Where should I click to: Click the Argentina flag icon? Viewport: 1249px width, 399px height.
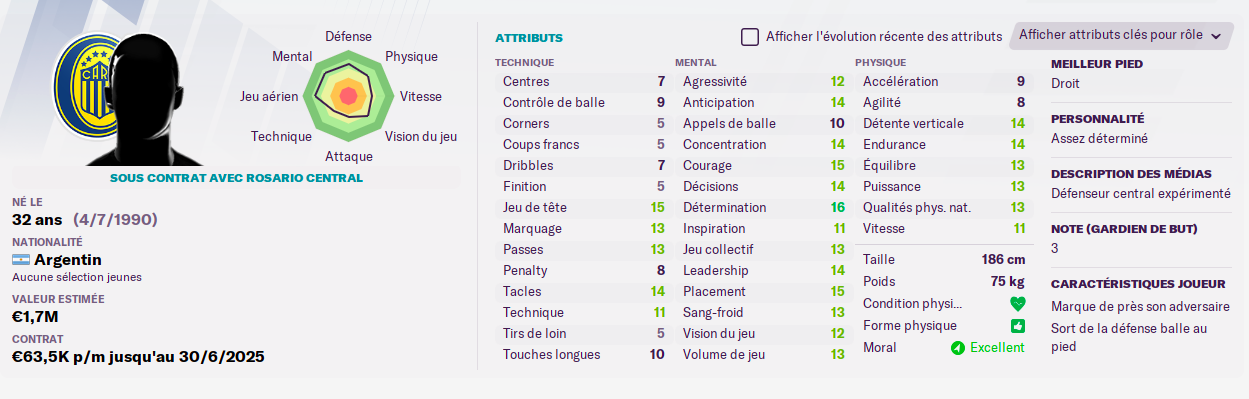[21, 260]
